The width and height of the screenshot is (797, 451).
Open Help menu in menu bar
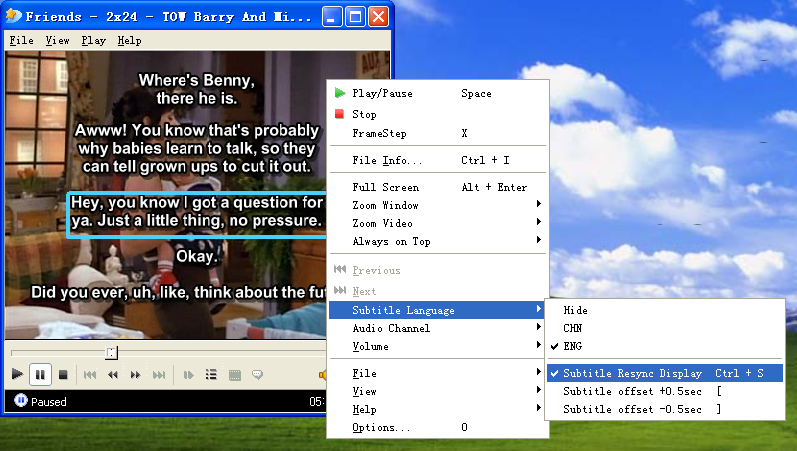click(130, 41)
